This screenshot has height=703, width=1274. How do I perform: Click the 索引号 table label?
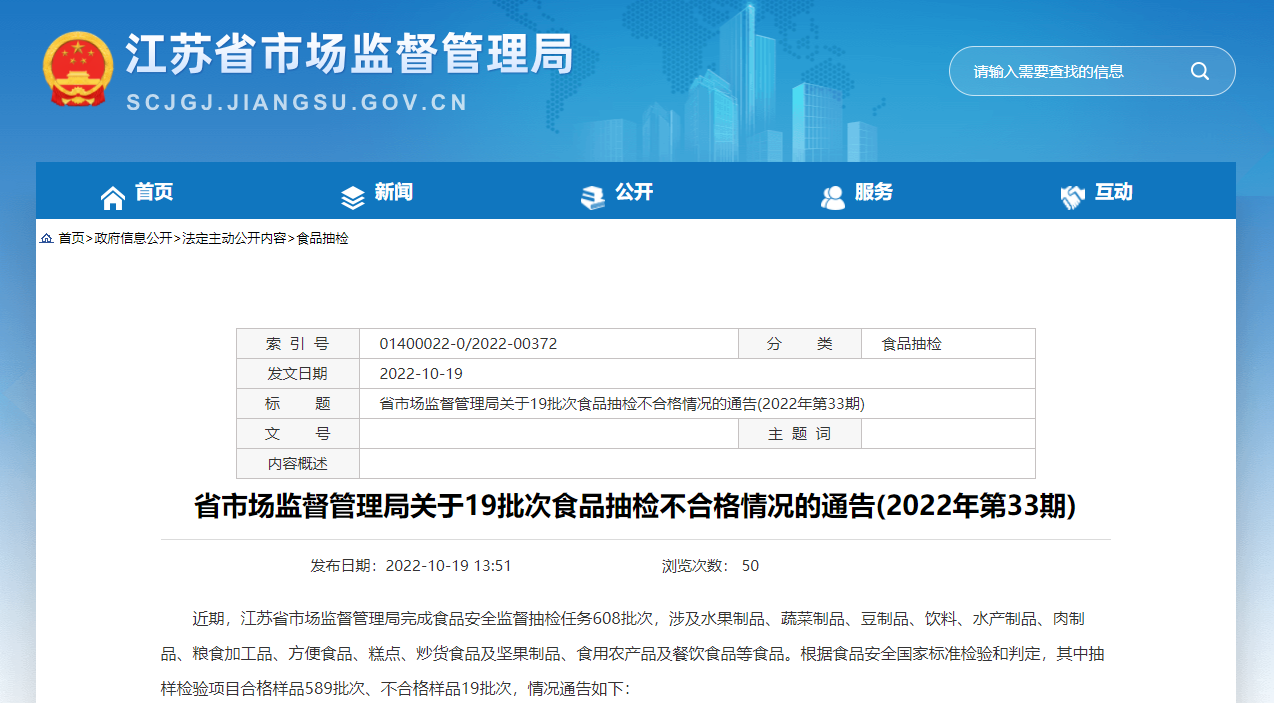(297, 344)
